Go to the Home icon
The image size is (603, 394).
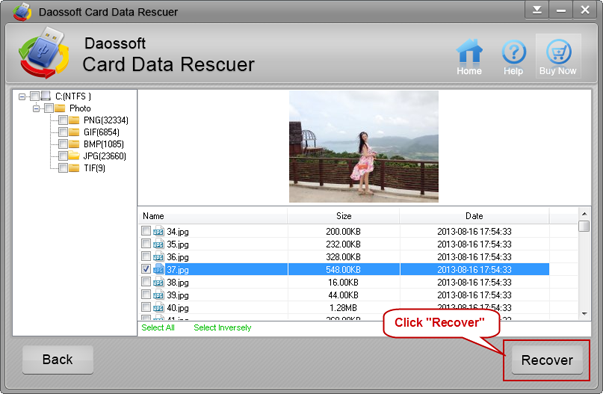(469, 52)
